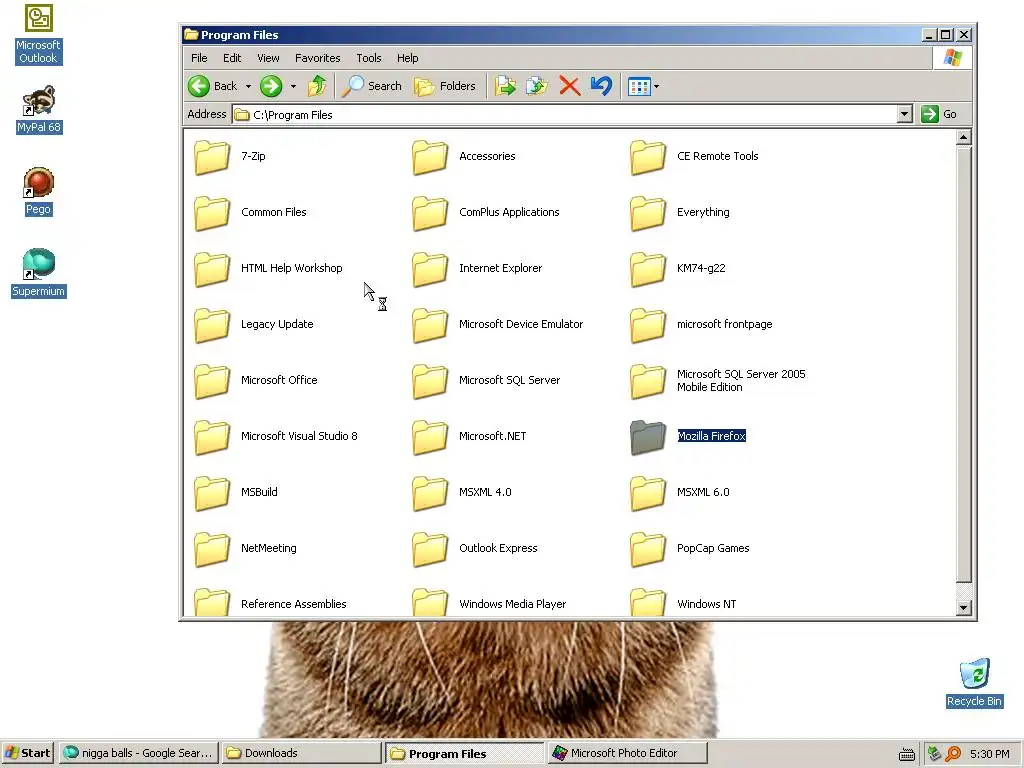Image resolution: width=1024 pixels, height=768 pixels.
Task: Go up one folder level icon
Action: 317,86
